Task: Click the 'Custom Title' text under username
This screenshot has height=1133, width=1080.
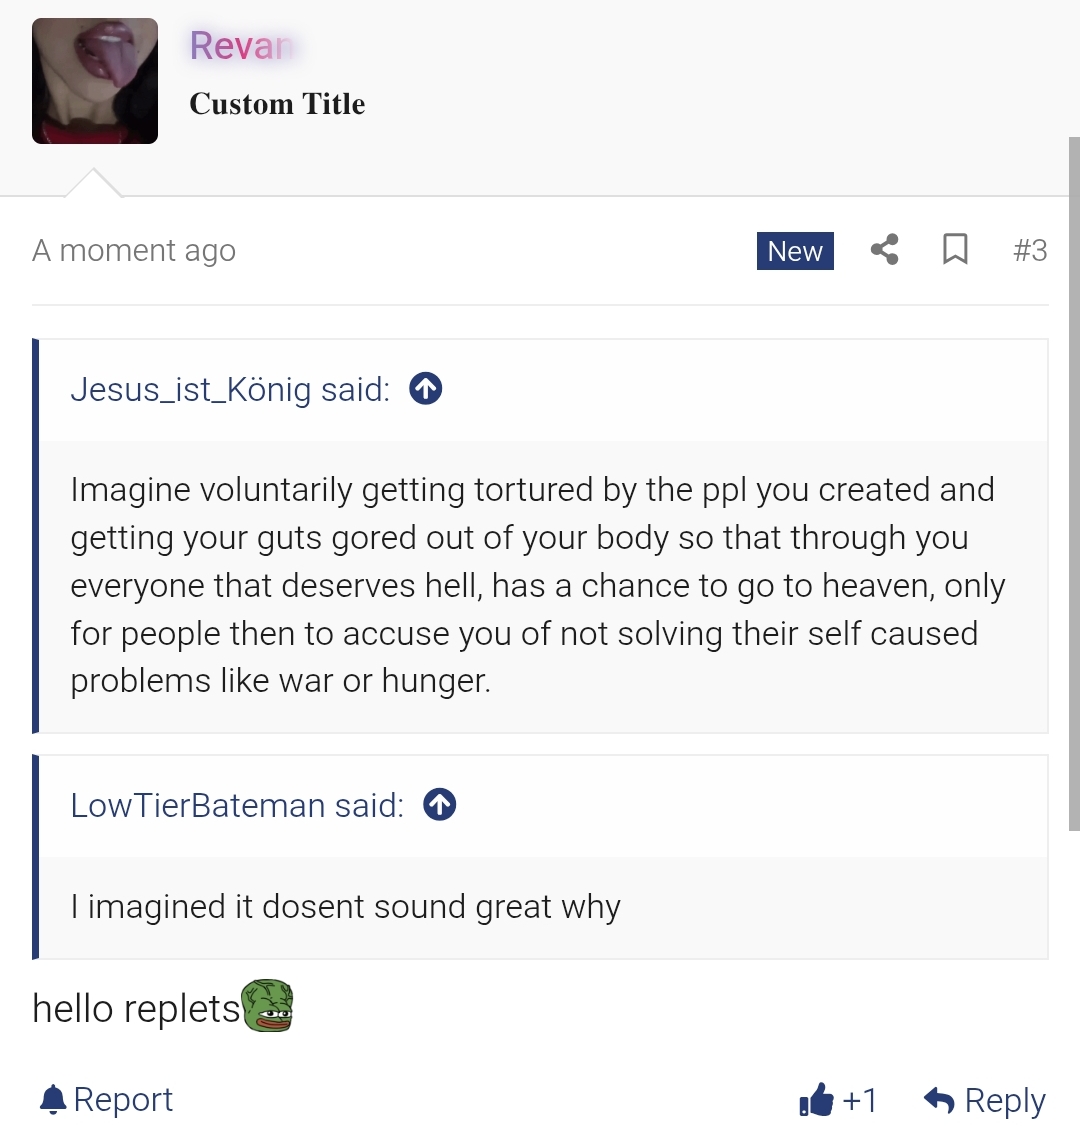Action: coord(277,103)
